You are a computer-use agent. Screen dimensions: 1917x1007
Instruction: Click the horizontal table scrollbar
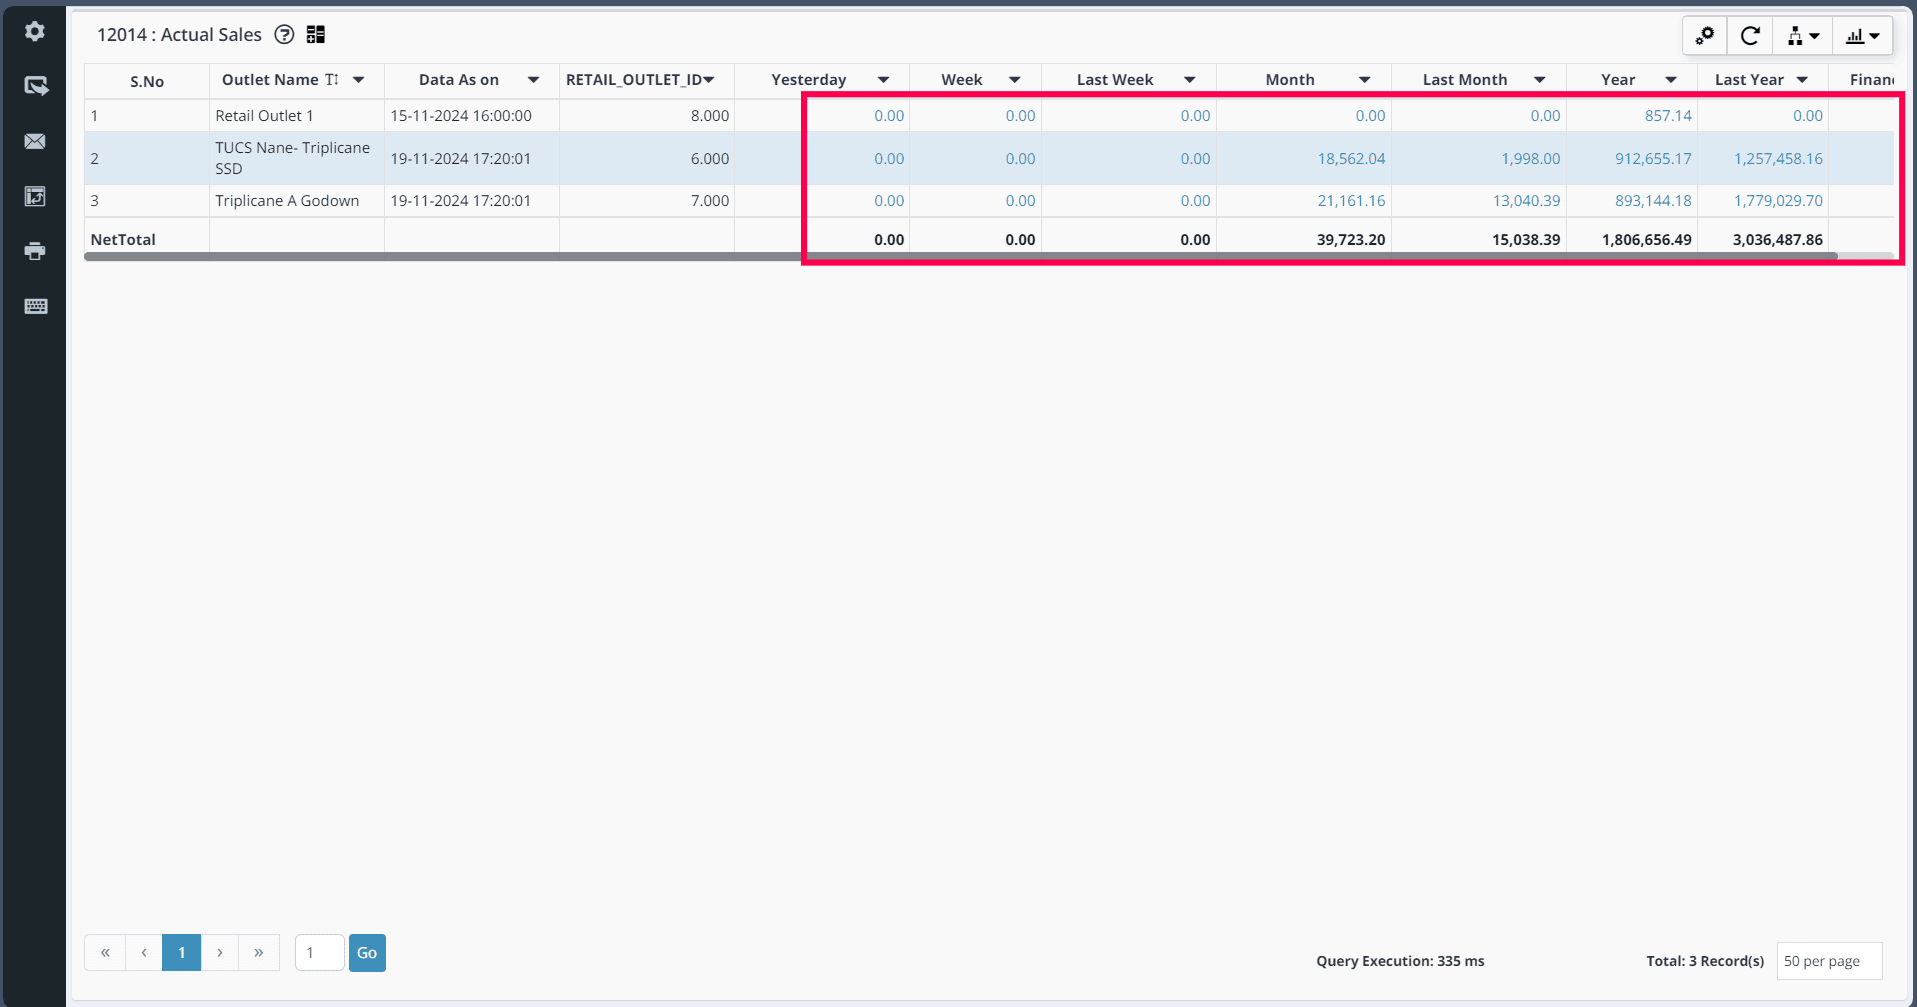tap(961, 257)
